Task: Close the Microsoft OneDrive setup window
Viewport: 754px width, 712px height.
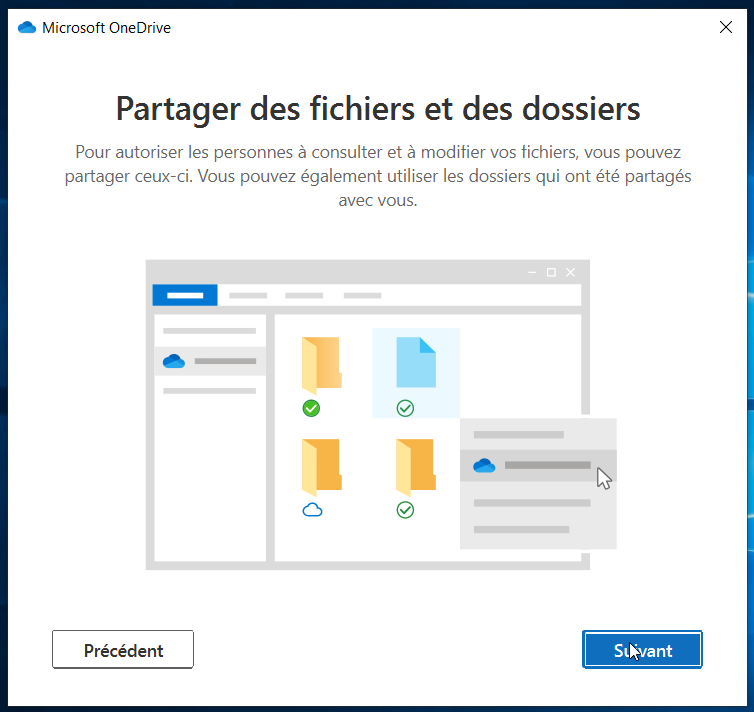Action: [x=726, y=28]
